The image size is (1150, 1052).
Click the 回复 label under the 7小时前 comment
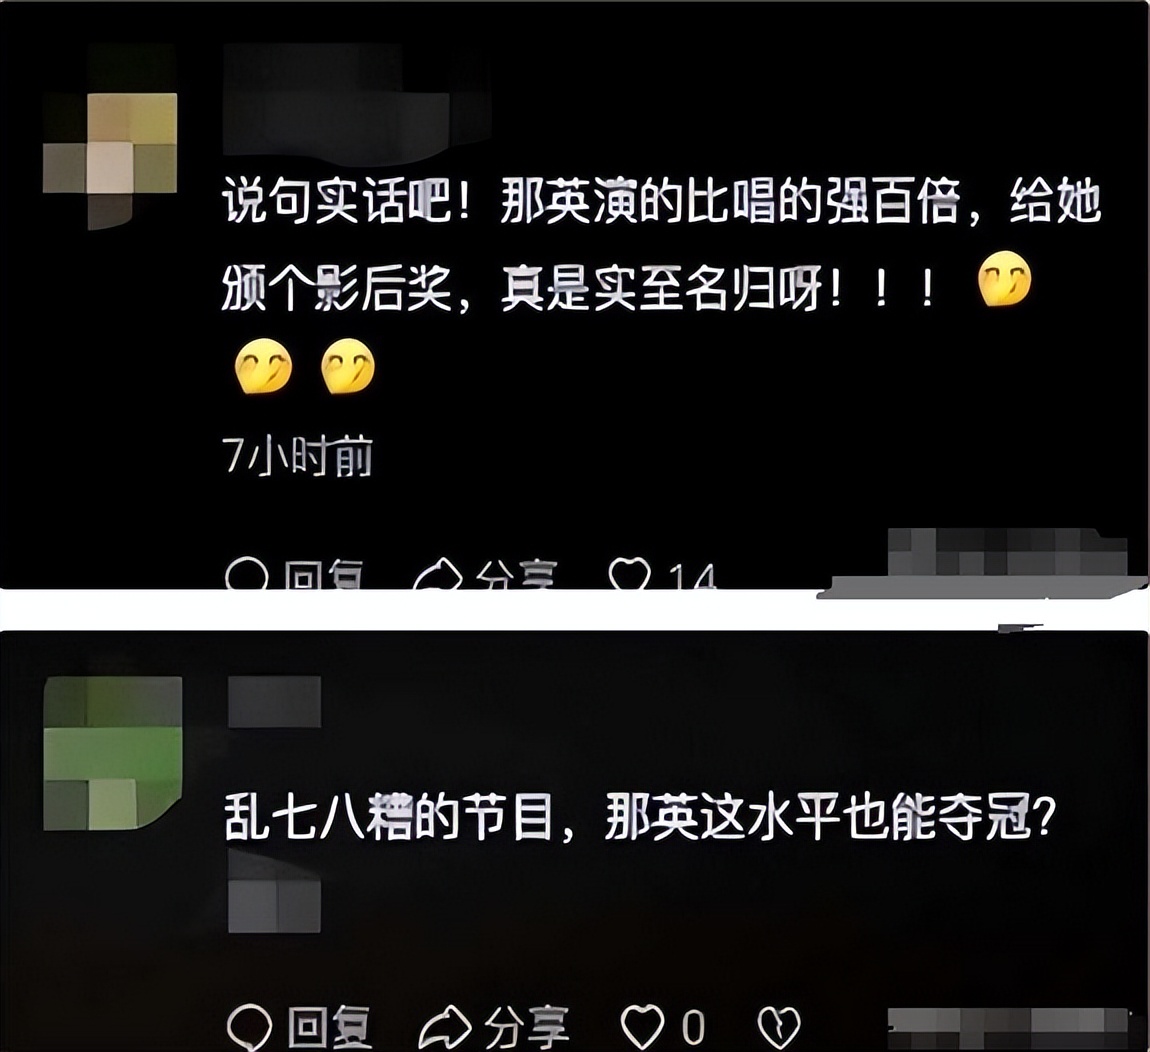(324, 575)
